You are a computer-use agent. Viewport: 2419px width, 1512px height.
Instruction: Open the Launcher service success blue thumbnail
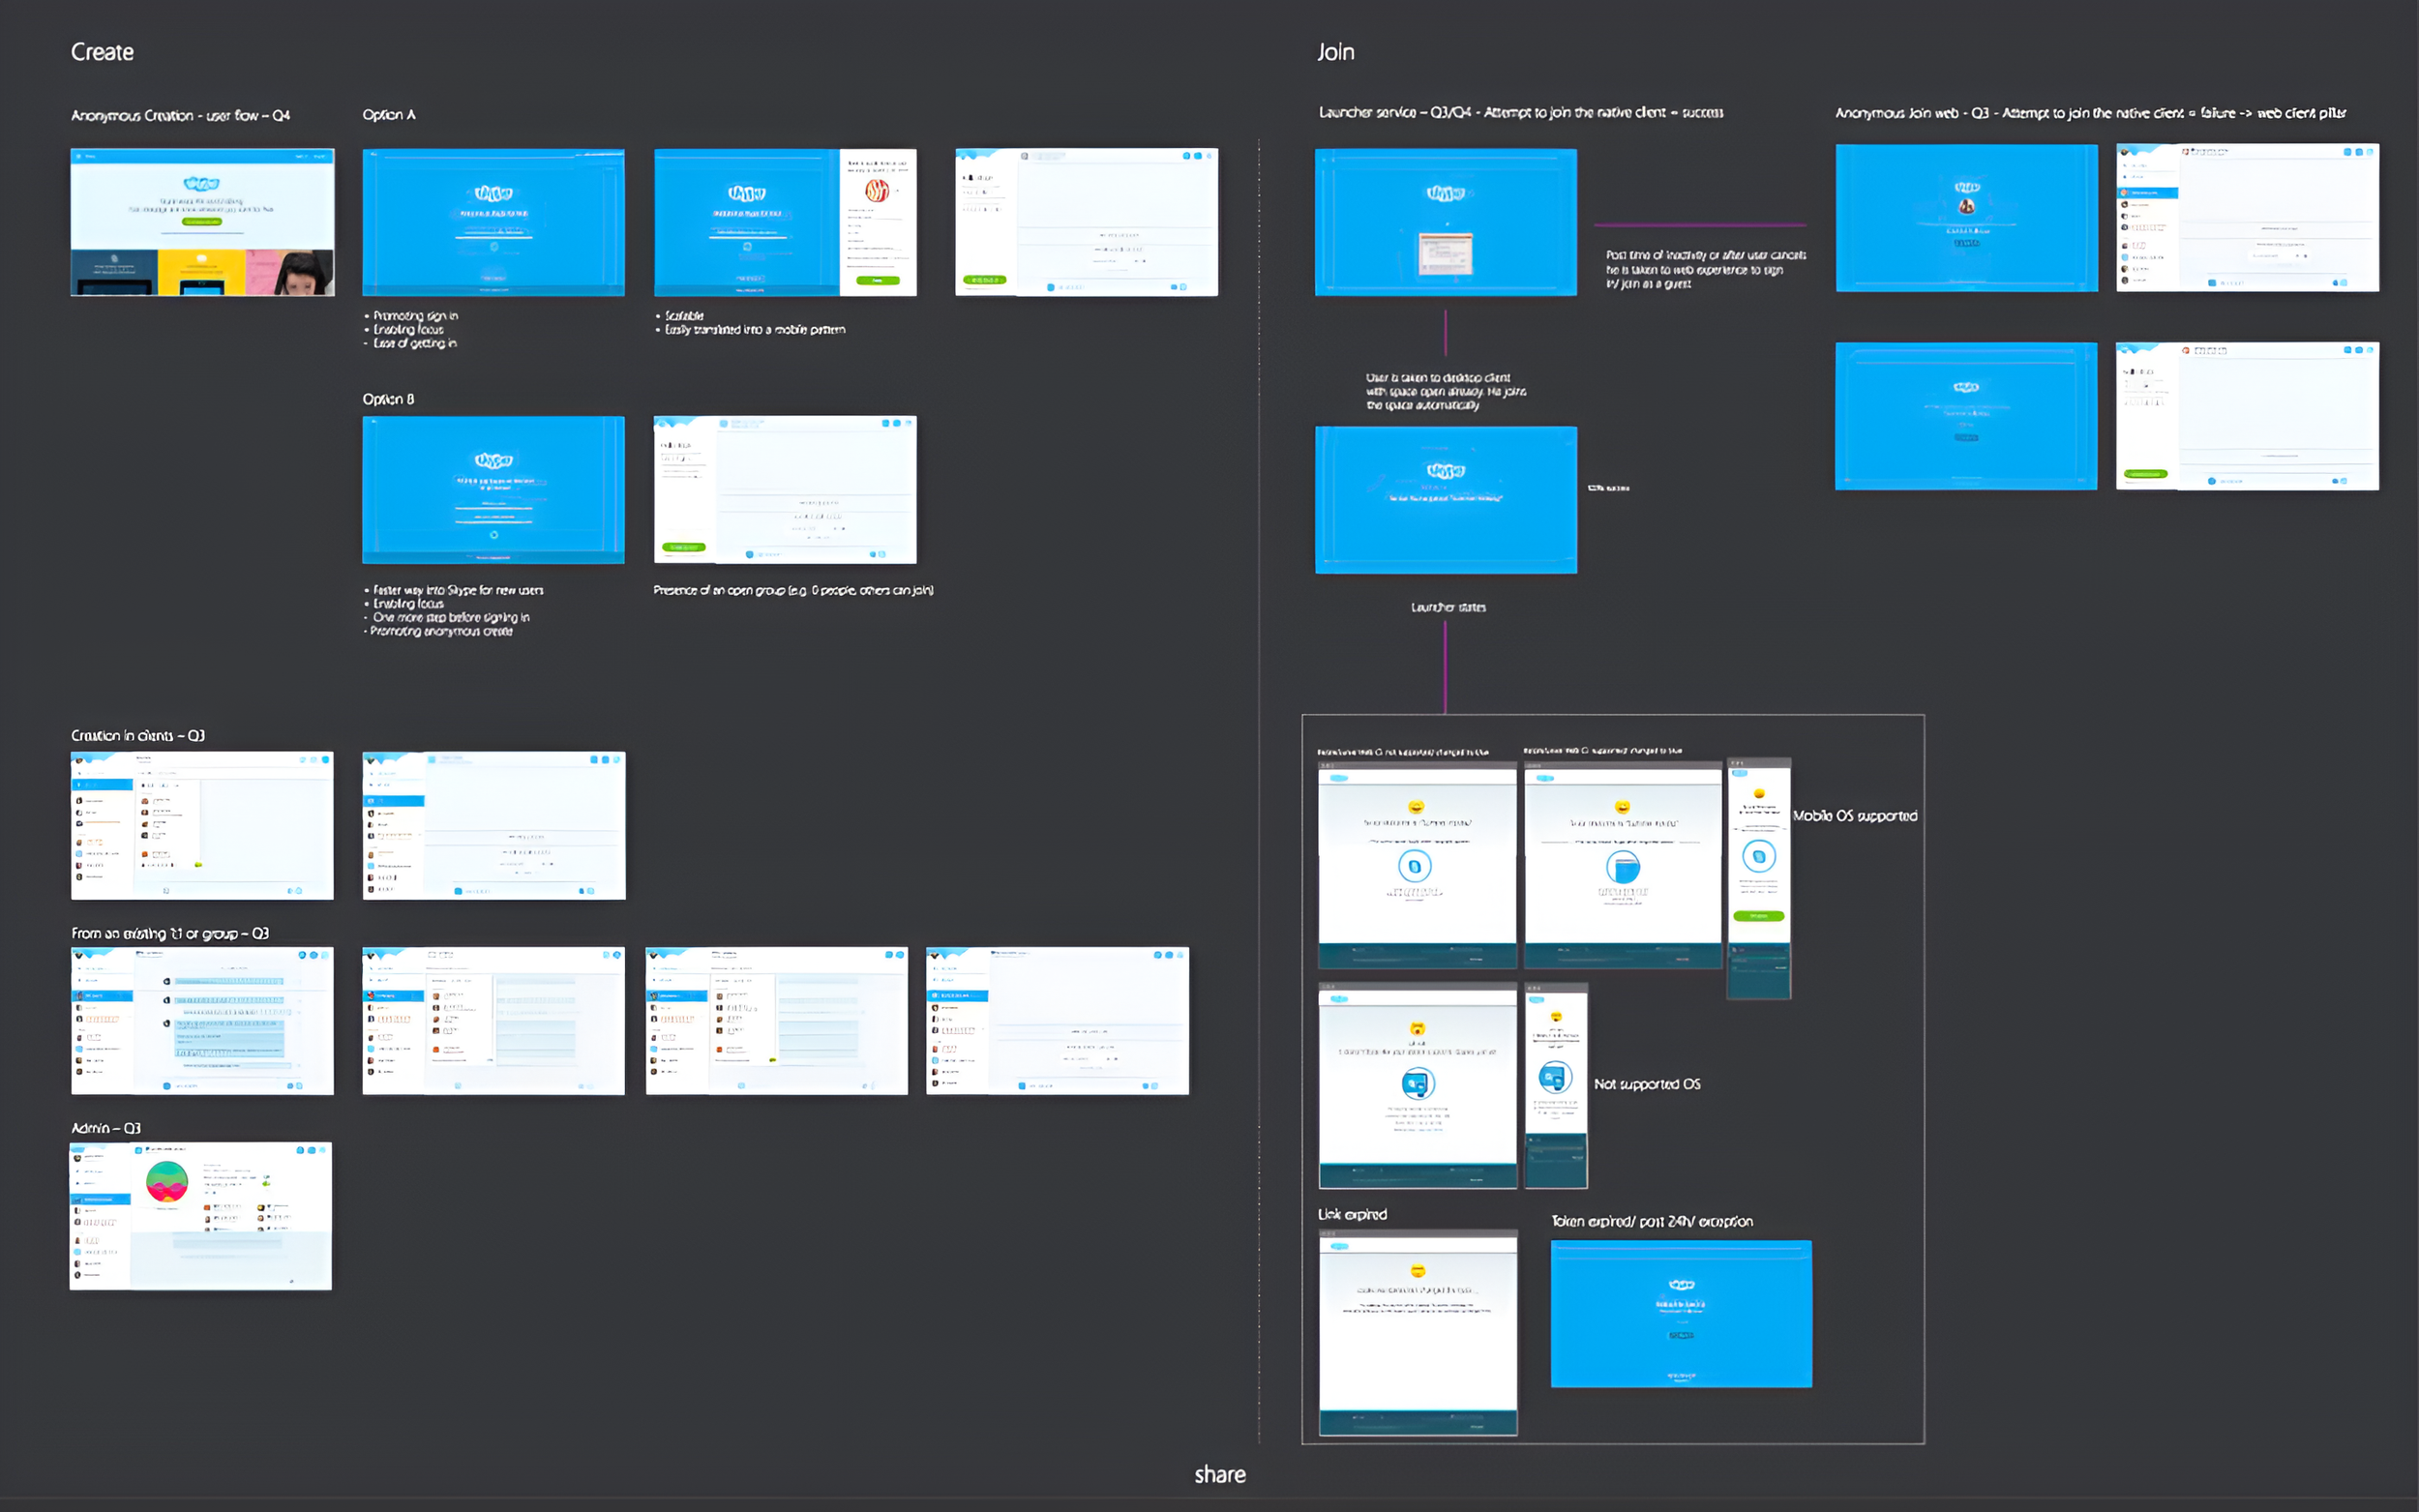[x=1445, y=222]
